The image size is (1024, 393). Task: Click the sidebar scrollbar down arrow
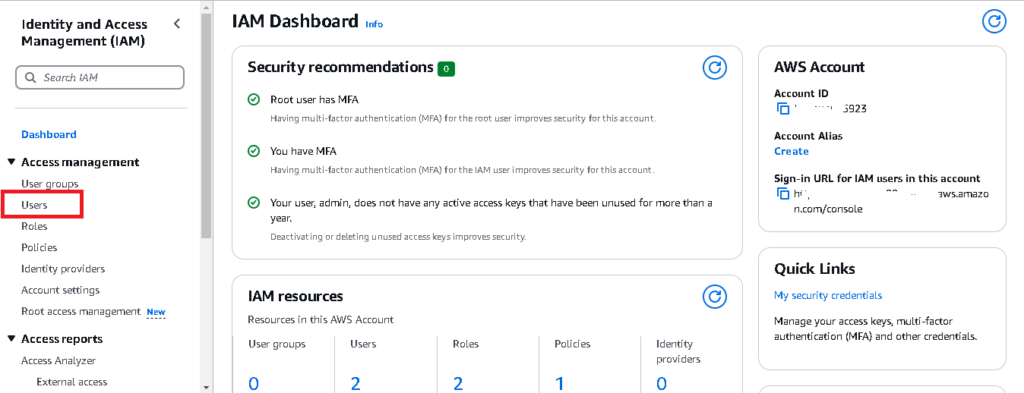tap(206, 387)
